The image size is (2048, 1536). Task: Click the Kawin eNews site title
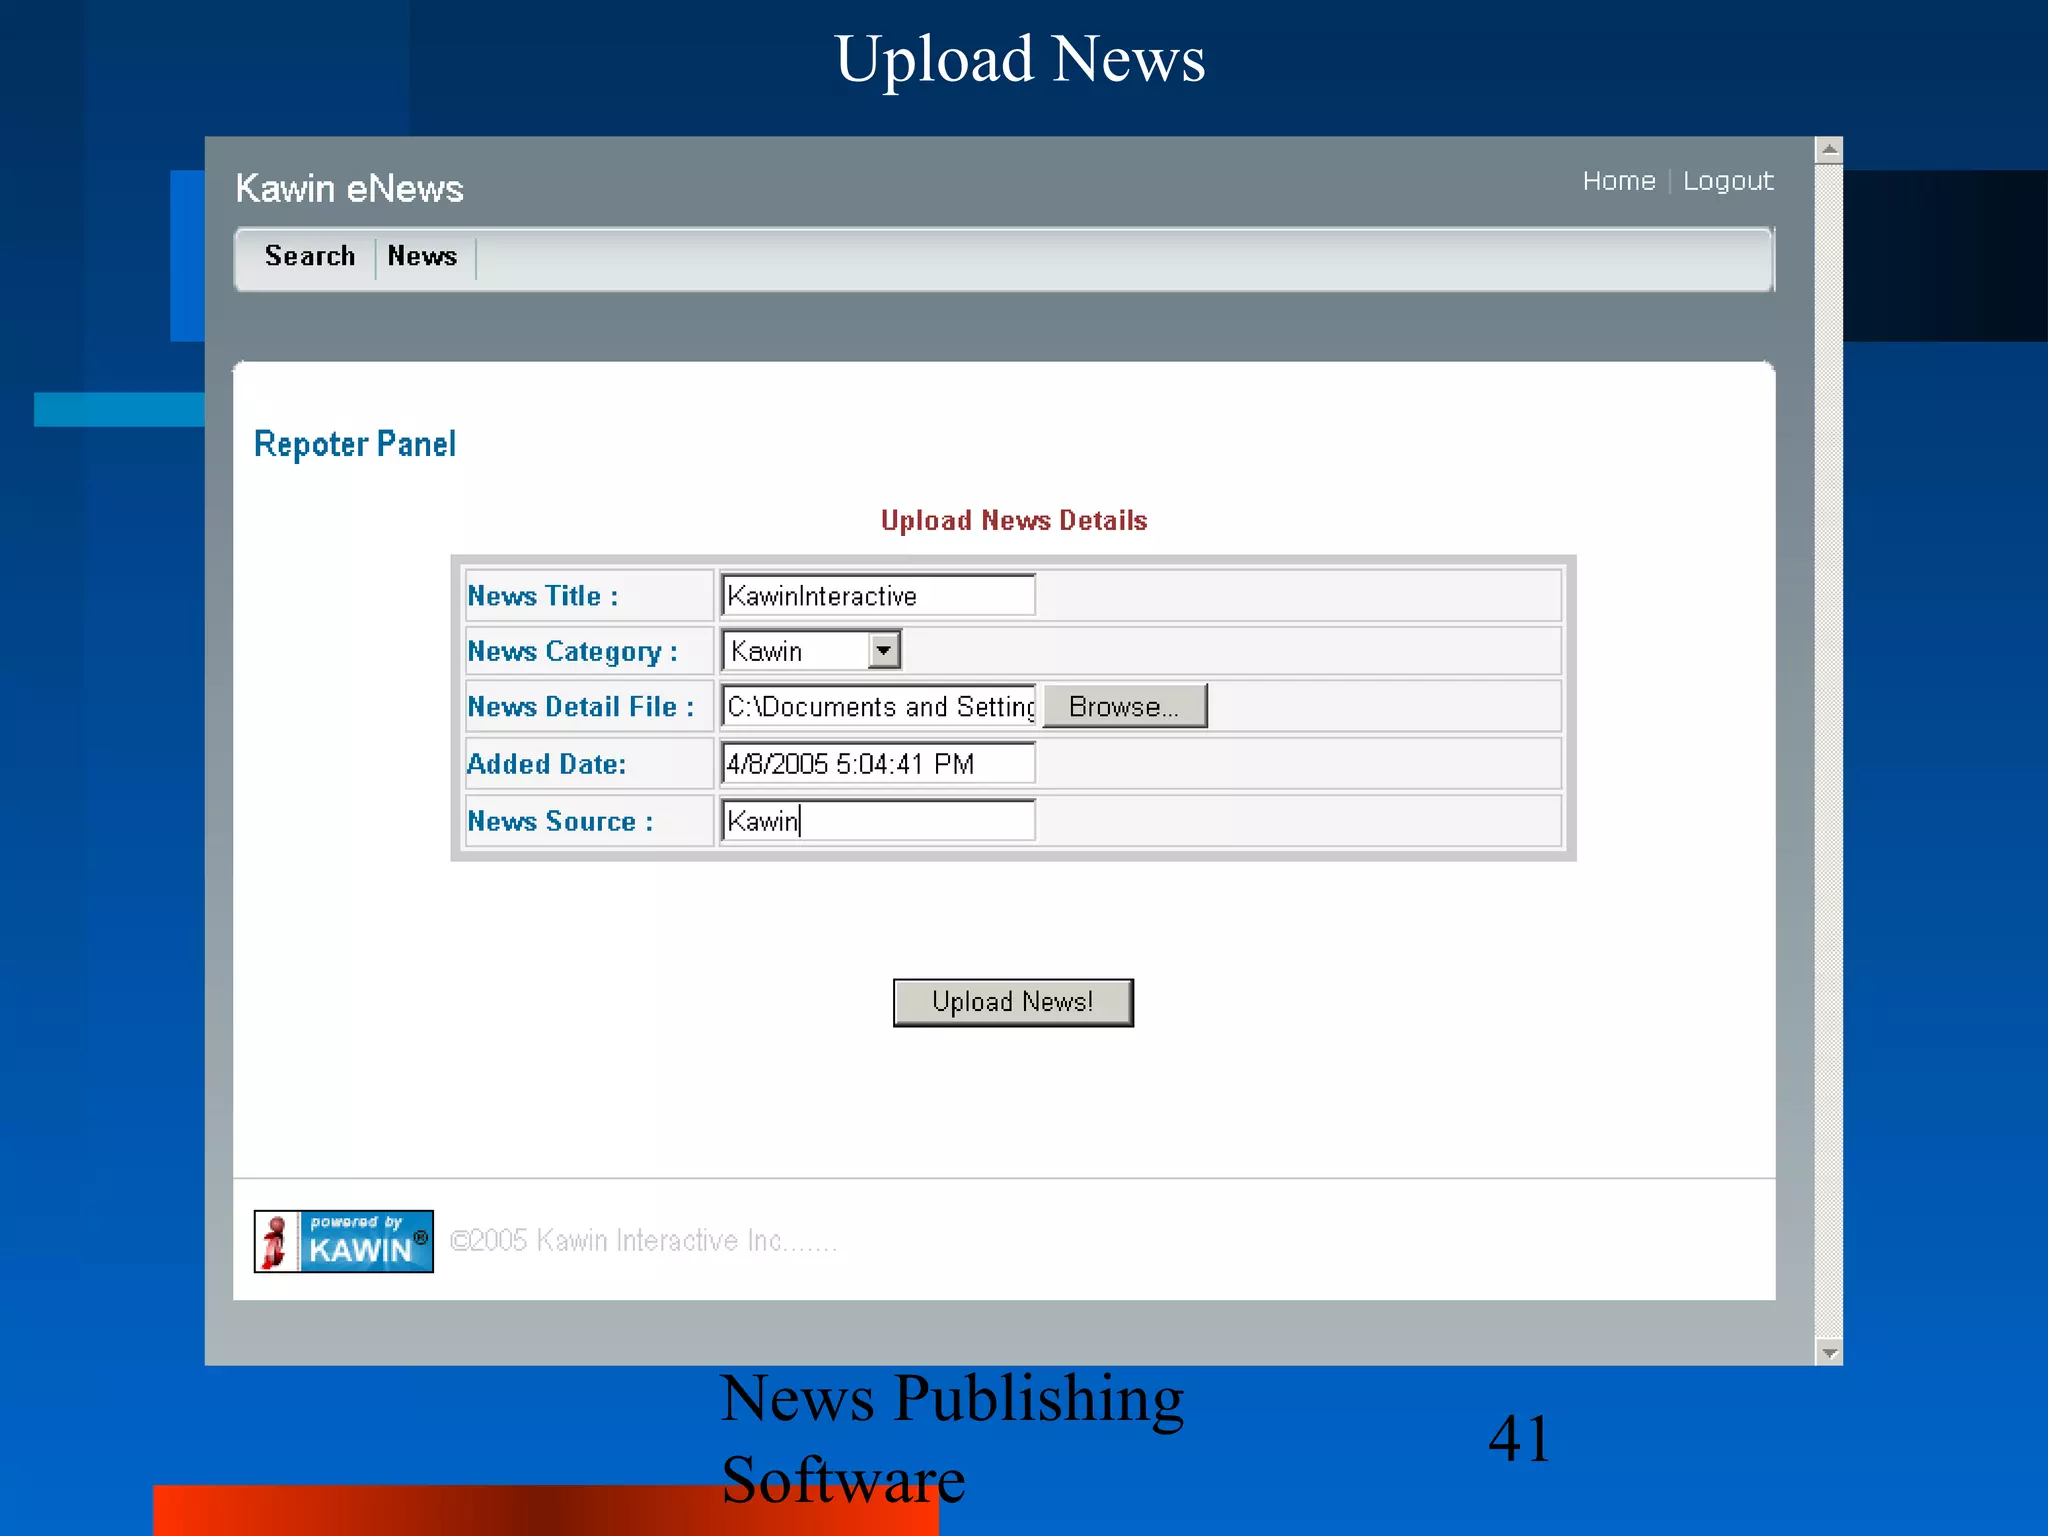pos(349,188)
